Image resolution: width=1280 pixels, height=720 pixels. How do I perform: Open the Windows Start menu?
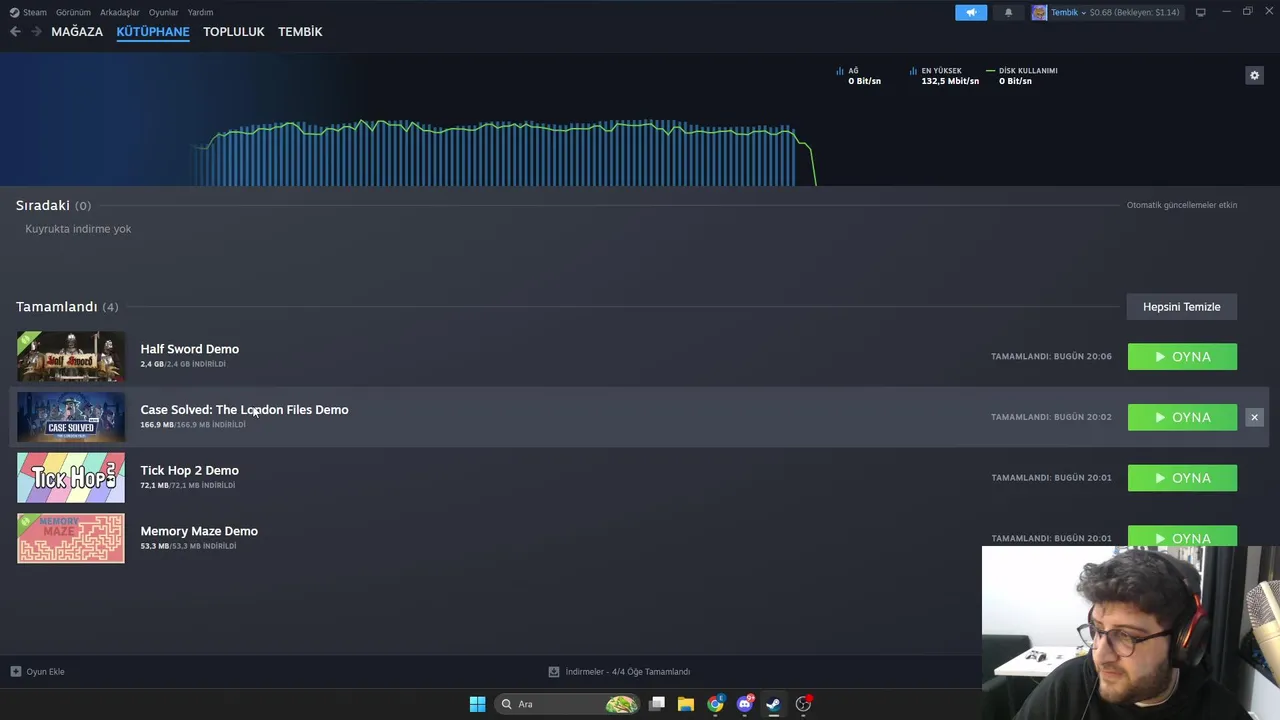[477, 704]
